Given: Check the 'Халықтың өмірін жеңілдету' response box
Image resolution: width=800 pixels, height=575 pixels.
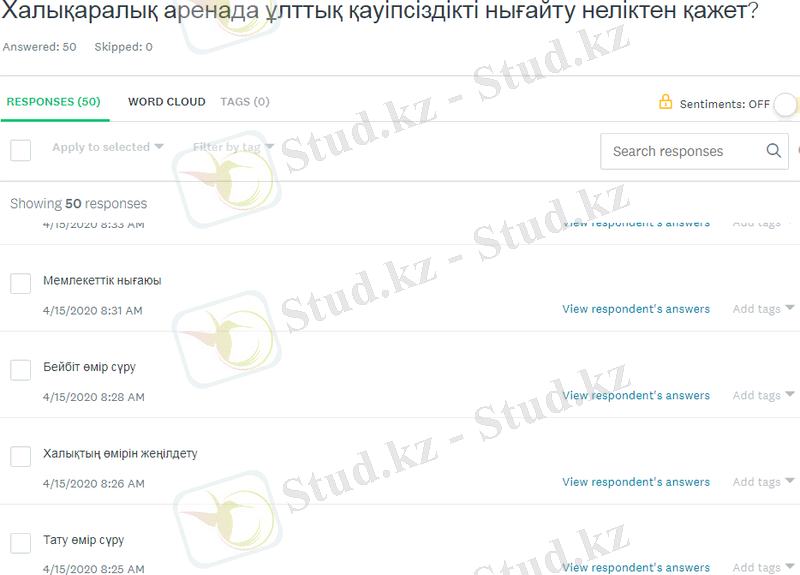Looking at the screenshot, I should 20,457.
